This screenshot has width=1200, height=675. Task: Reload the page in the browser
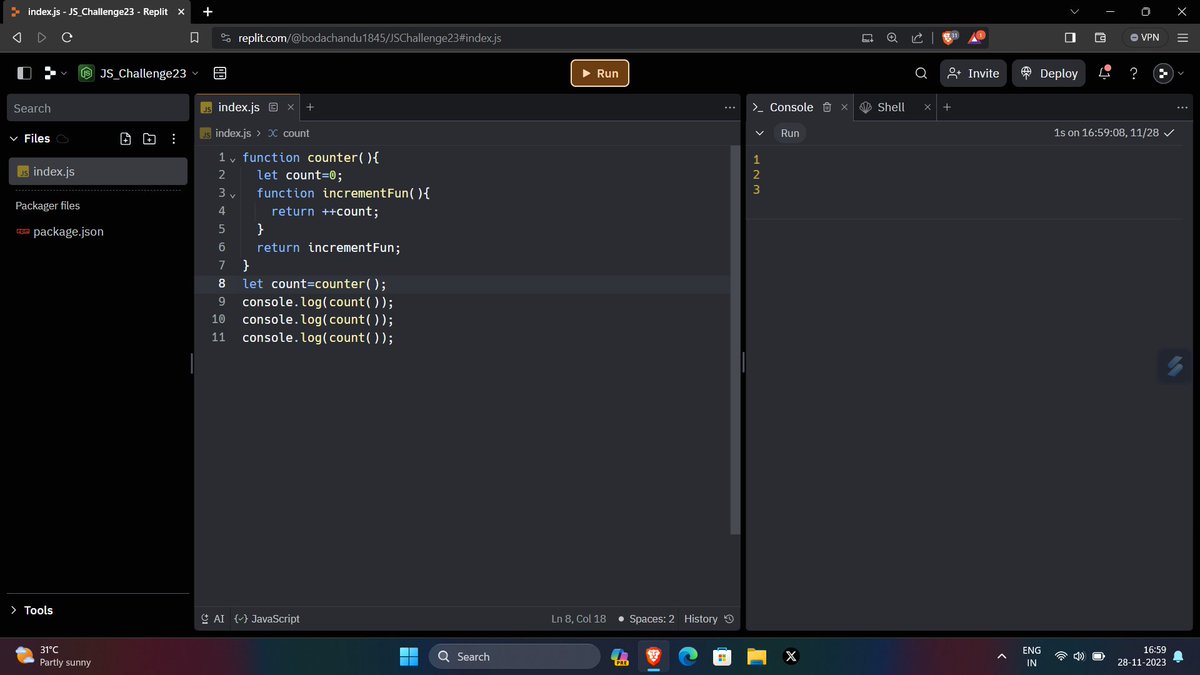point(67,38)
